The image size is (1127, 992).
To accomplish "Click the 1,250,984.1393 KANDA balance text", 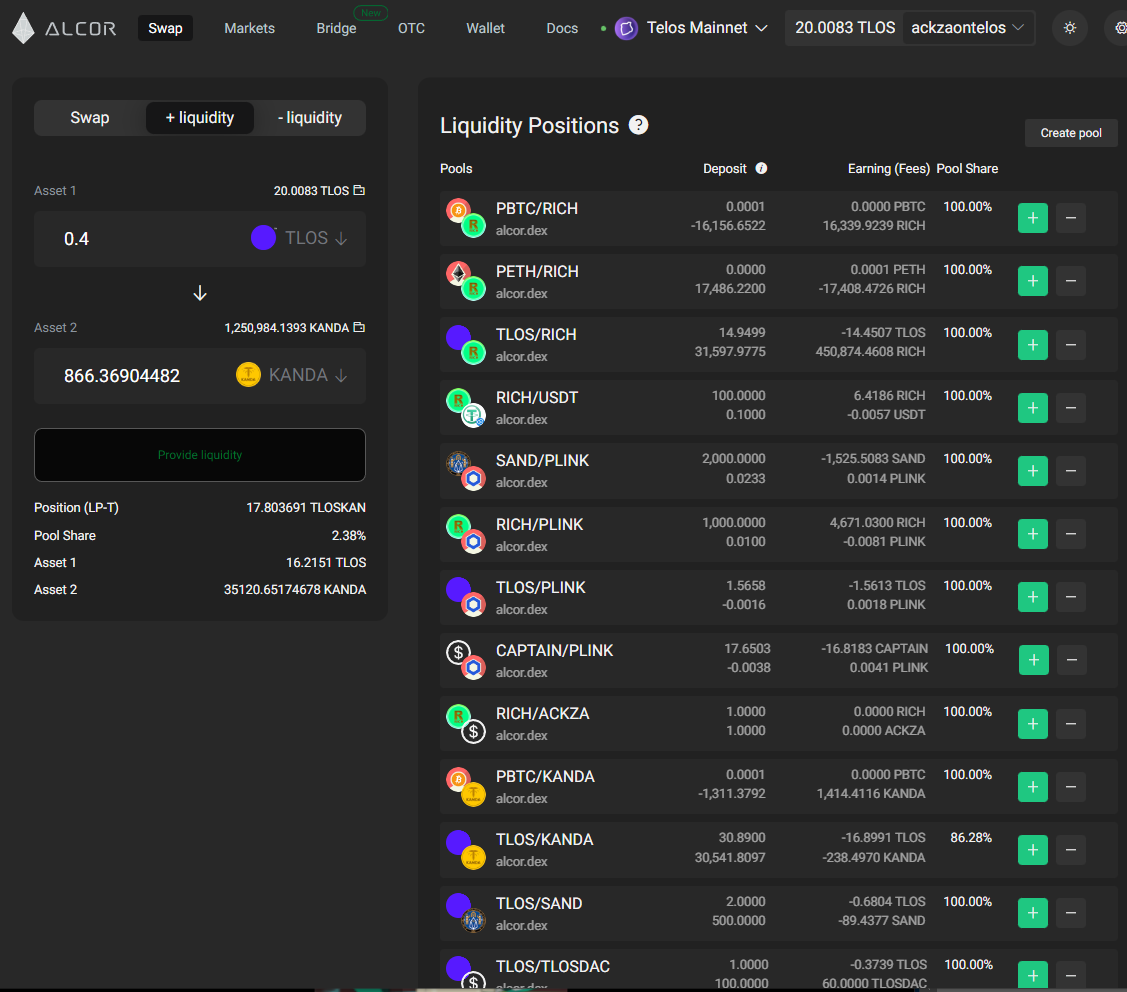I will pos(286,328).
